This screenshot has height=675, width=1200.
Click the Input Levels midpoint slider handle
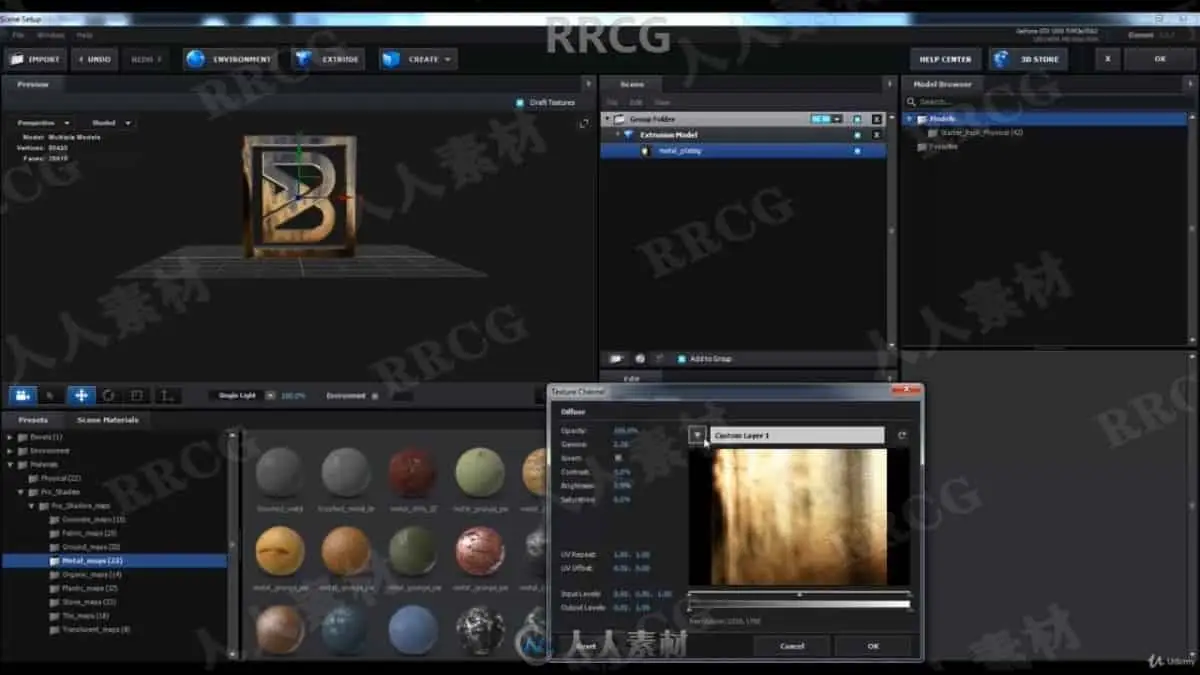pos(799,594)
